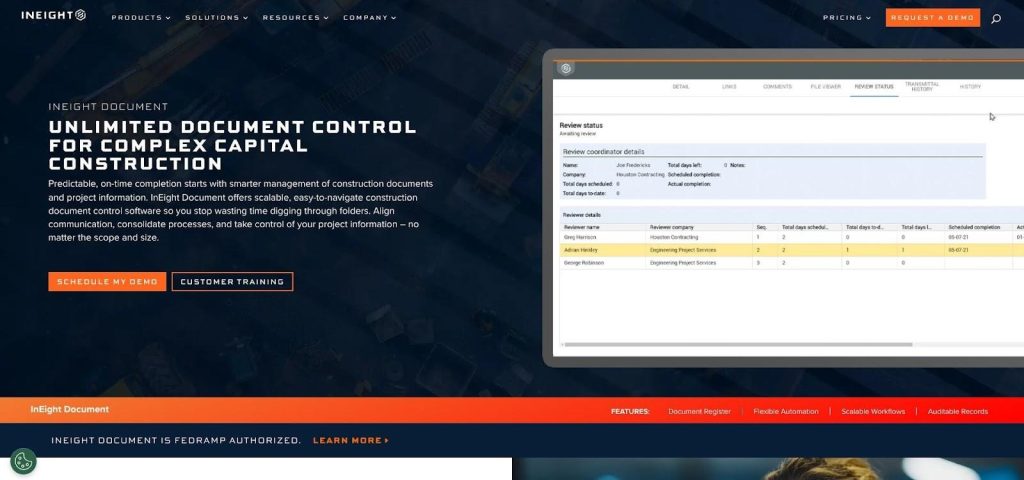
Task: Expand the Solutions dropdown menu
Action: 217,18
